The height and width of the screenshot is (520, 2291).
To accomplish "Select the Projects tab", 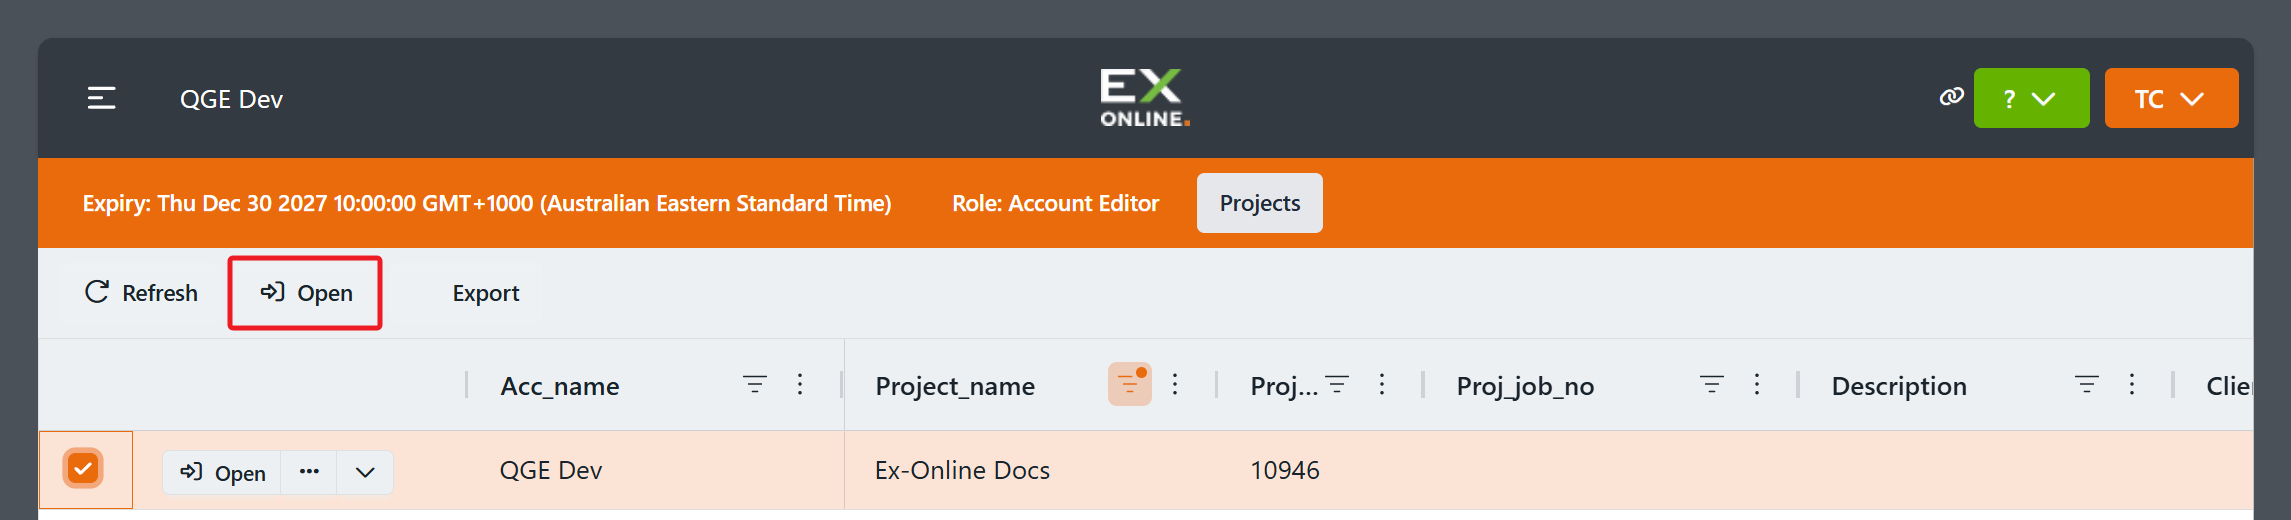I will (1259, 203).
